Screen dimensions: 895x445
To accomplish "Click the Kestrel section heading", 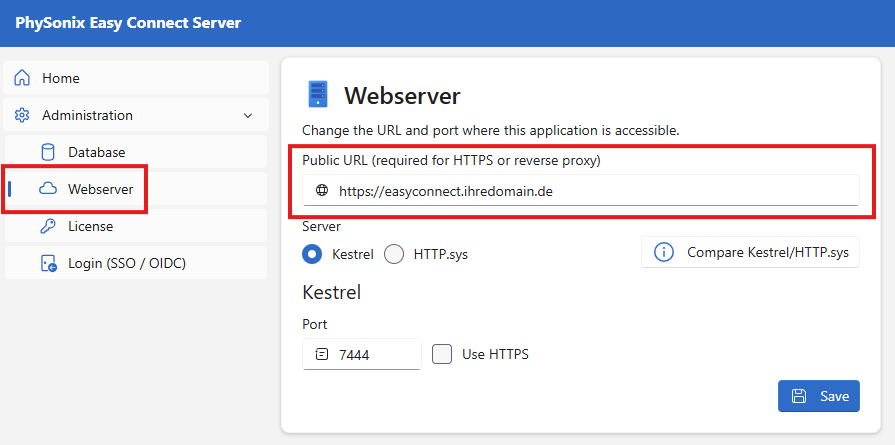I will tap(332, 293).
